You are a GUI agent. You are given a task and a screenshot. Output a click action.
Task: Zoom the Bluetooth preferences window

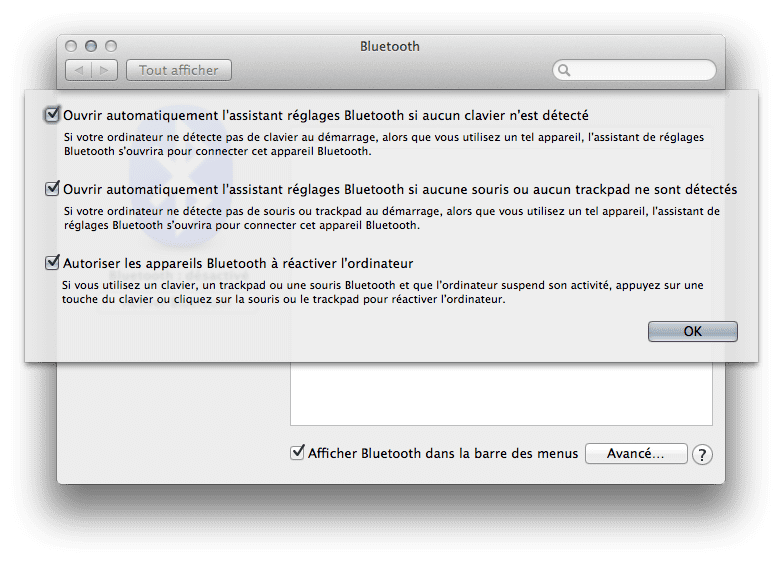[111, 46]
